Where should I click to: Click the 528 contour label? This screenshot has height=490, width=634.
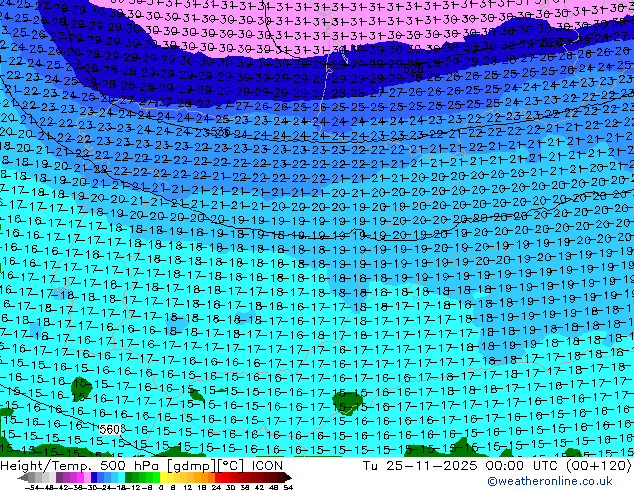coord(416,69)
